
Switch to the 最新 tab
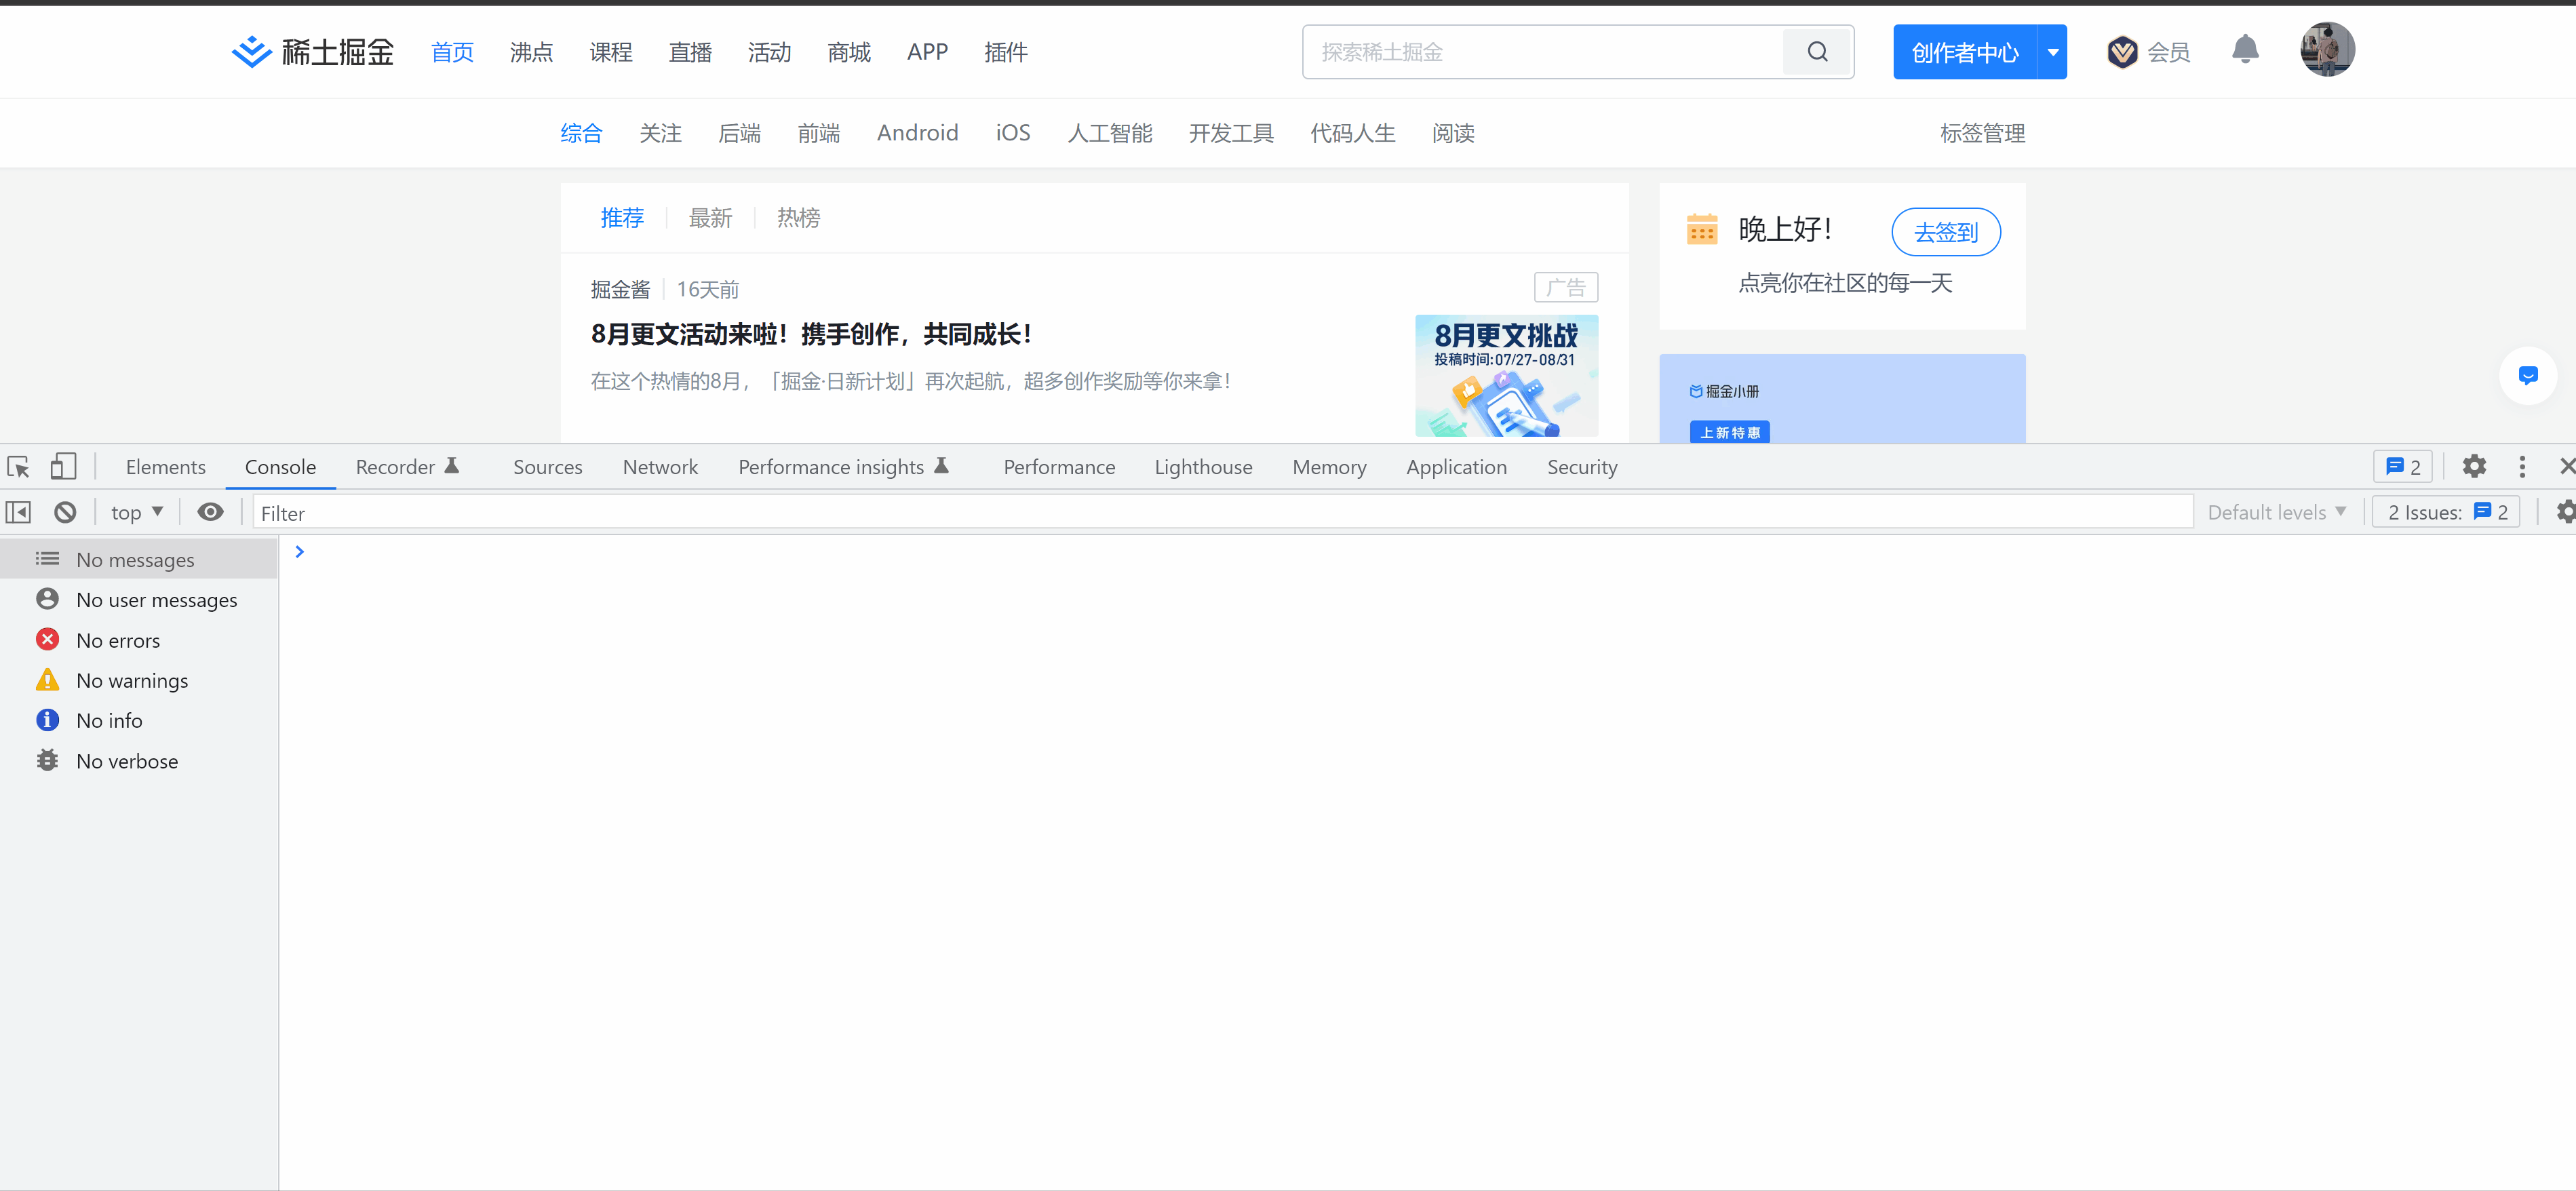tap(710, 218)
